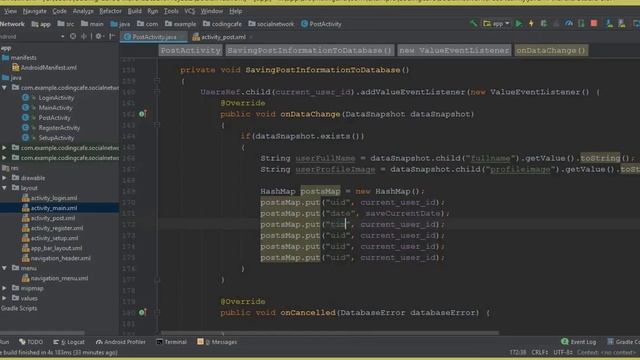
Task: Click the Attach debugger to process icon
Action: 581,24
